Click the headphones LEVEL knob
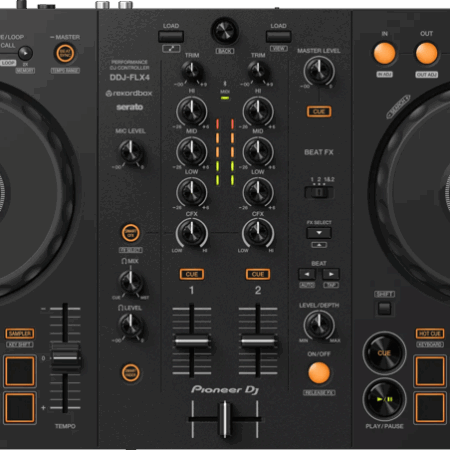Image resolution: width=450 pixels, height=450 pixels. point(131,325)
